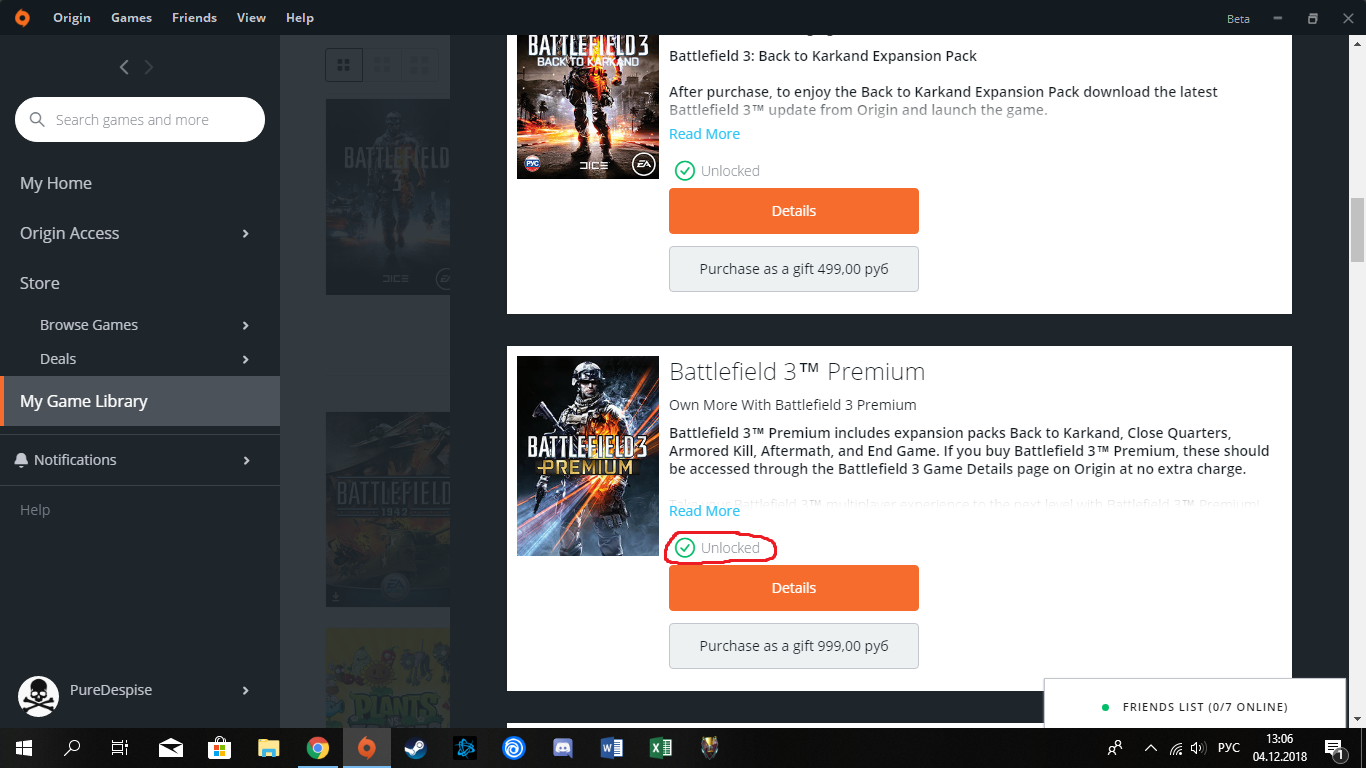Open the Windows Action Center

1335,748
